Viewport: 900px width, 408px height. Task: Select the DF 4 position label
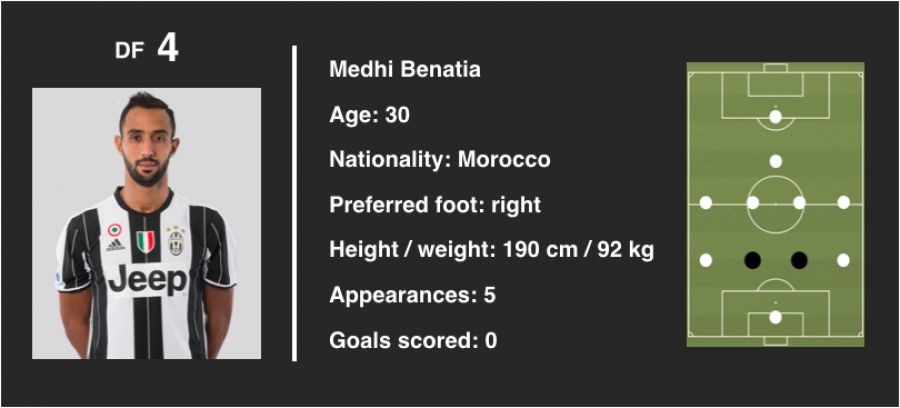(x=147, y=50)
